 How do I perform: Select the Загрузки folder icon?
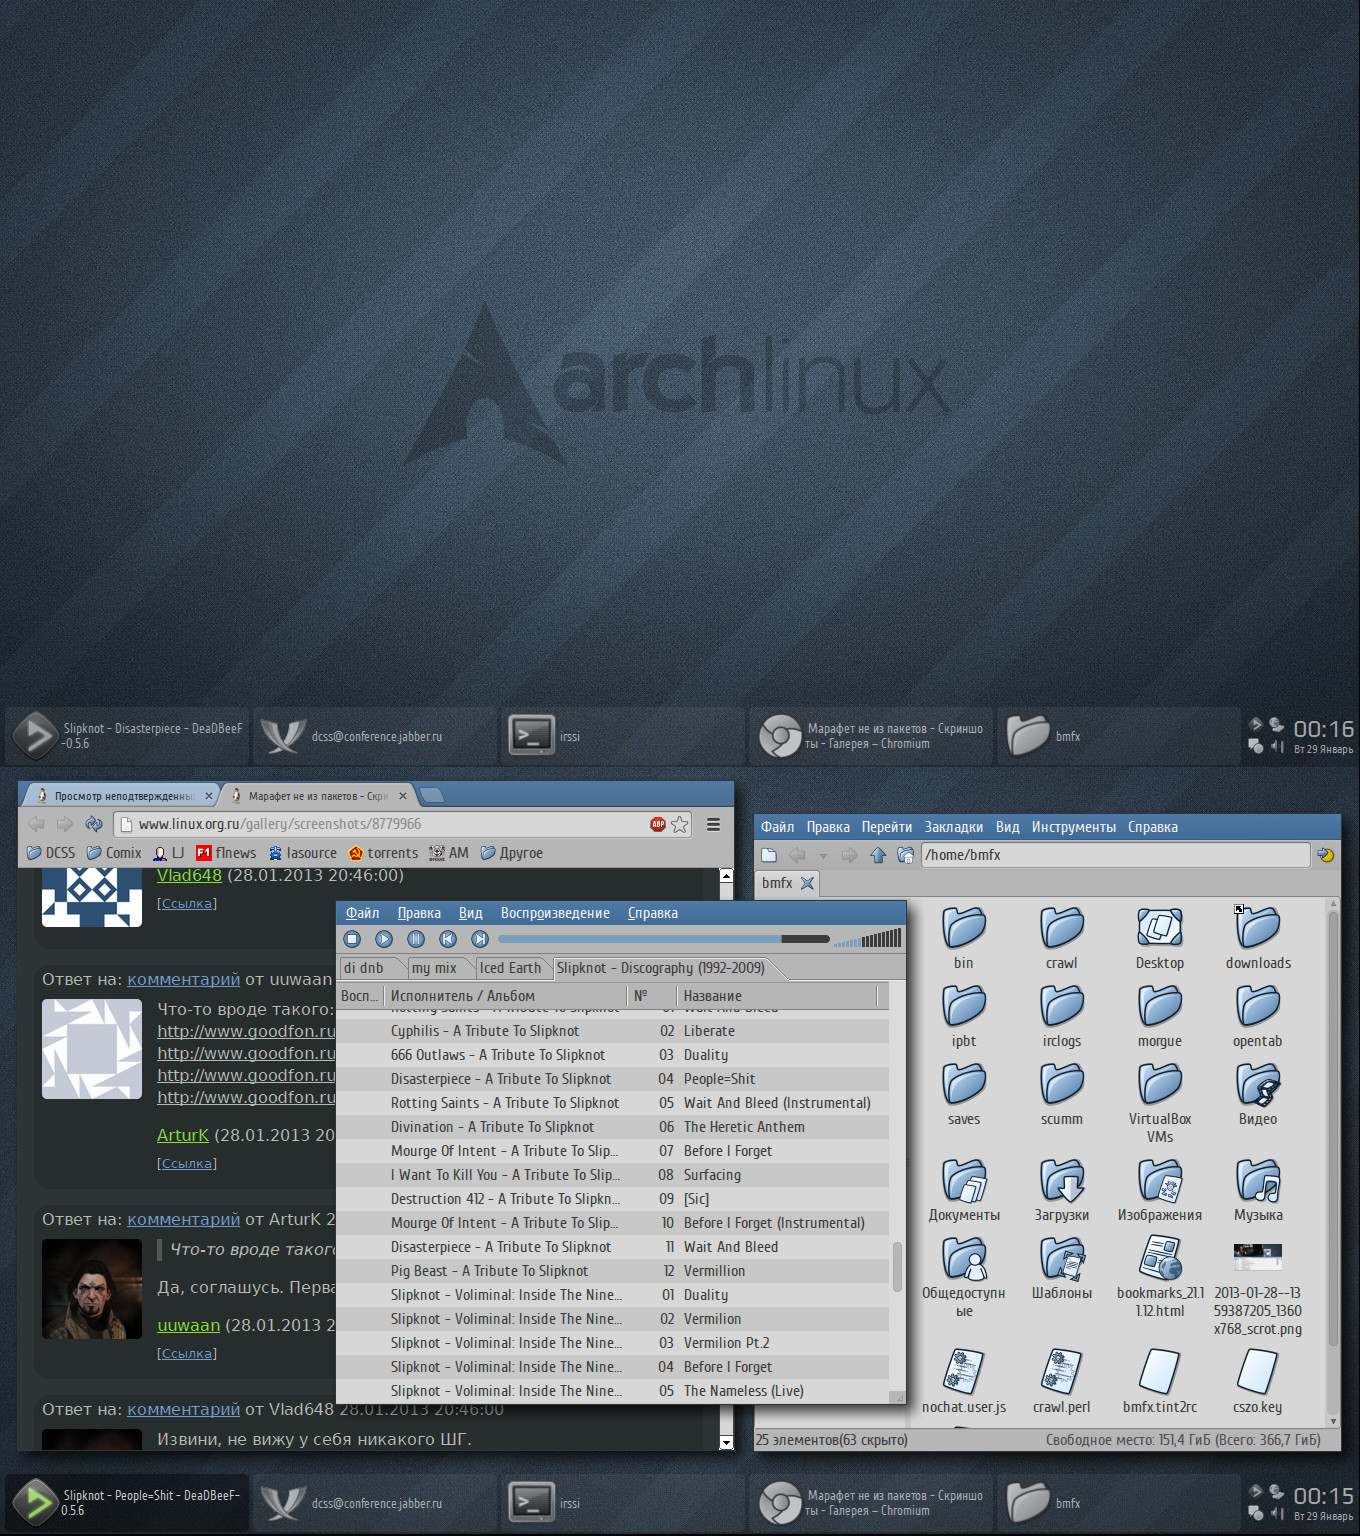[1062, 1180]
